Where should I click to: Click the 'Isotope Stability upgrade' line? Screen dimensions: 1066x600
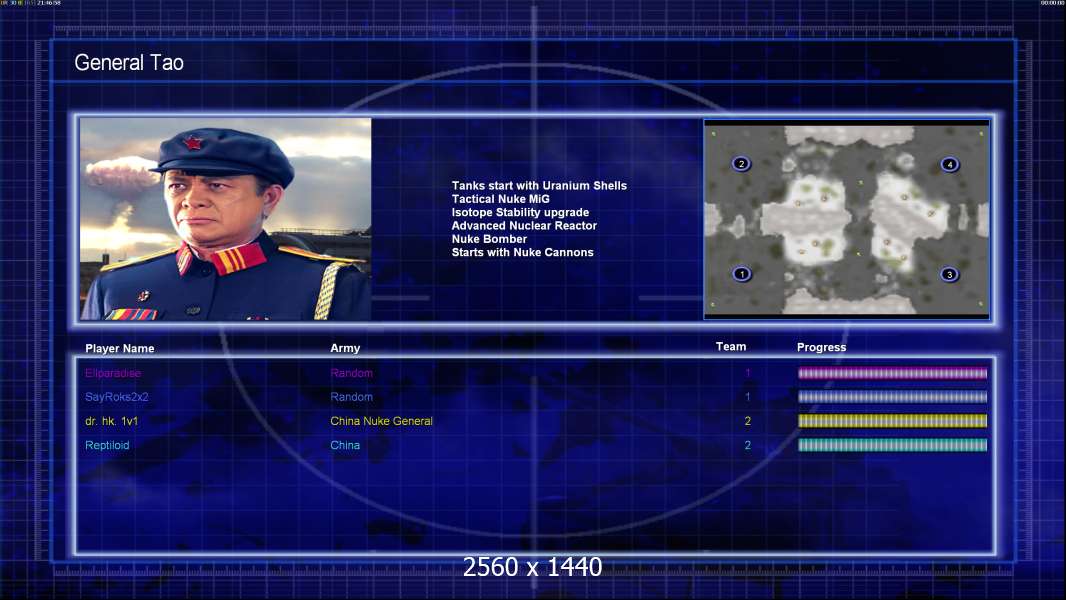pos(520,213)
